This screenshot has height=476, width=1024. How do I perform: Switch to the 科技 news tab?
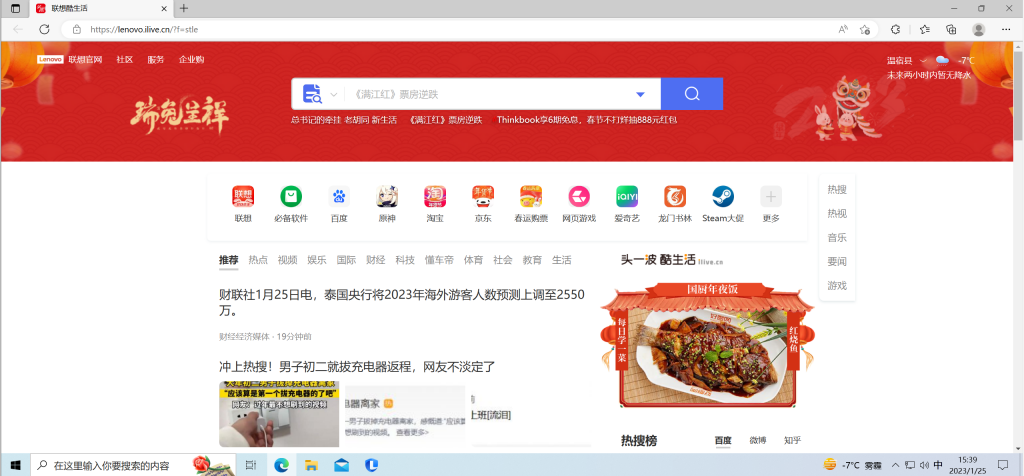click(405, 260)
